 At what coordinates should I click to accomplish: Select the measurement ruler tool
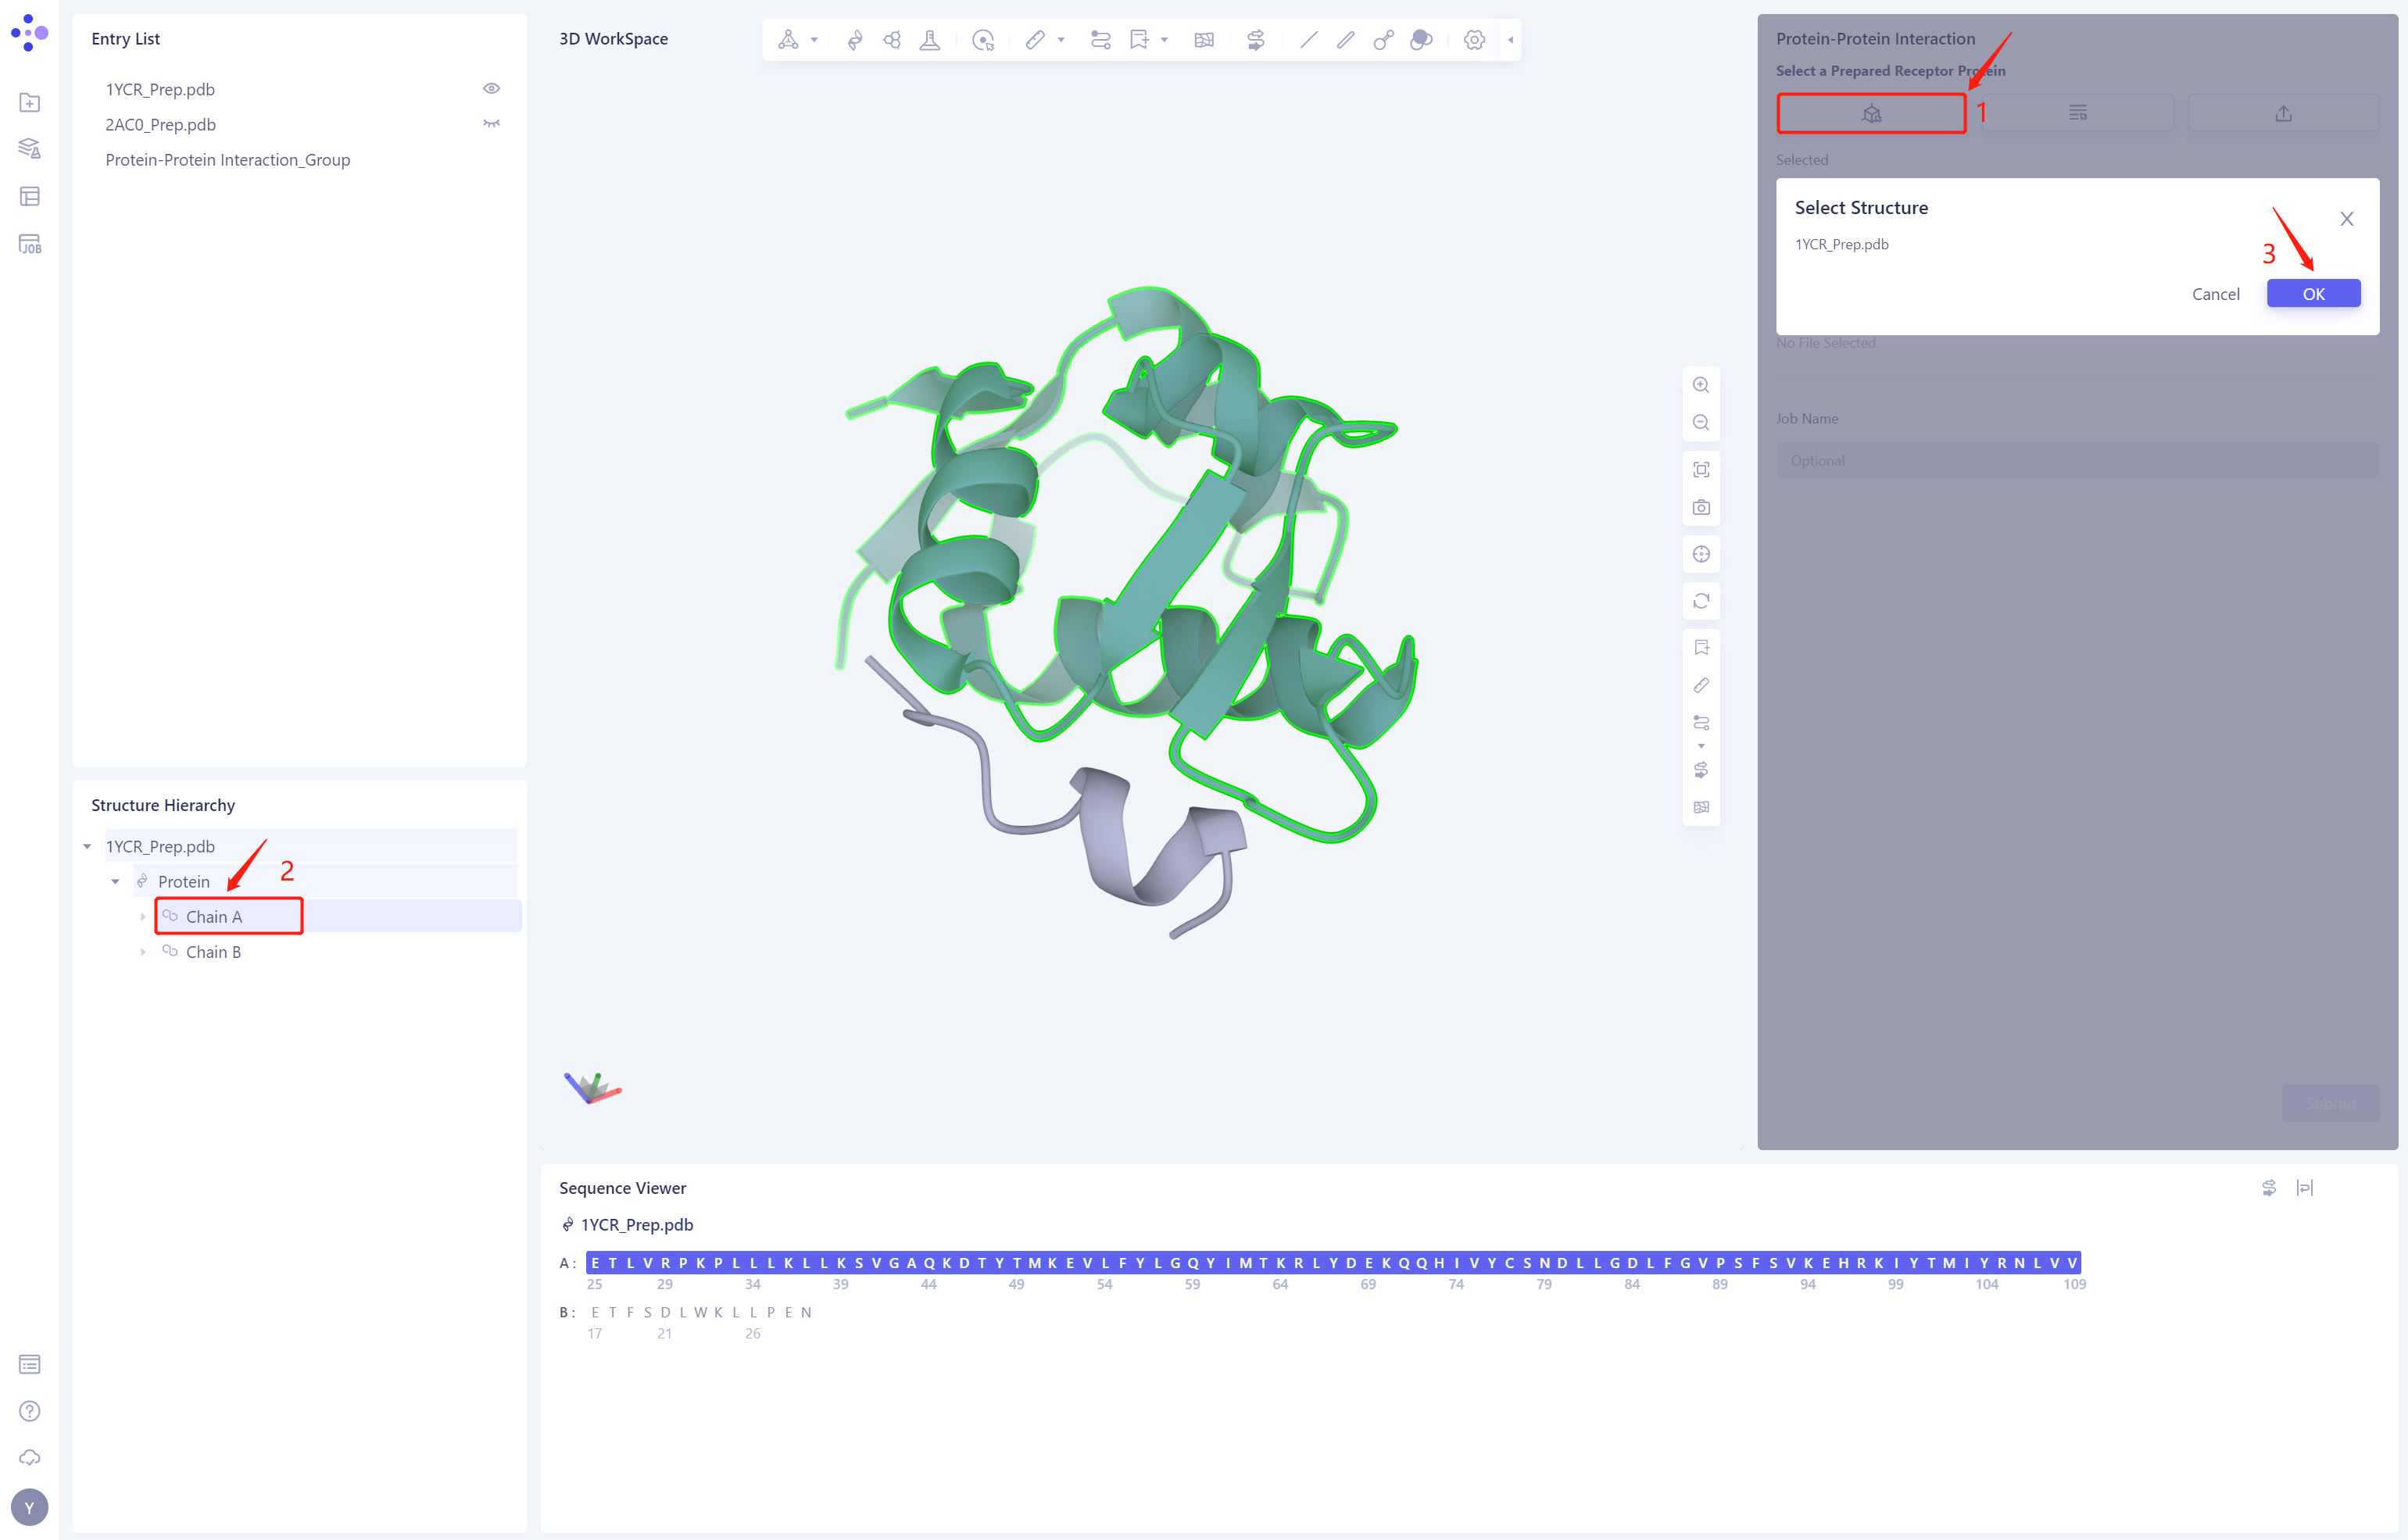[x=1037, y=40]
